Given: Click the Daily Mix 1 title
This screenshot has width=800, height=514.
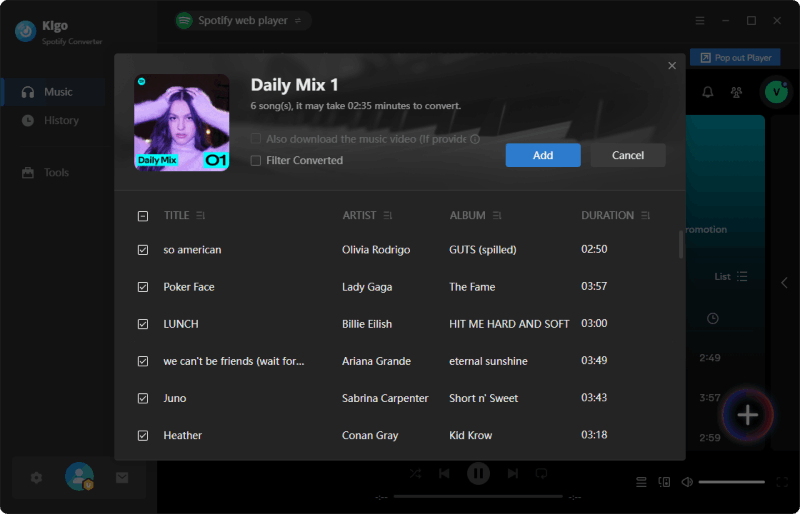Looking at the screenshot, I should (x=294, y=85).
